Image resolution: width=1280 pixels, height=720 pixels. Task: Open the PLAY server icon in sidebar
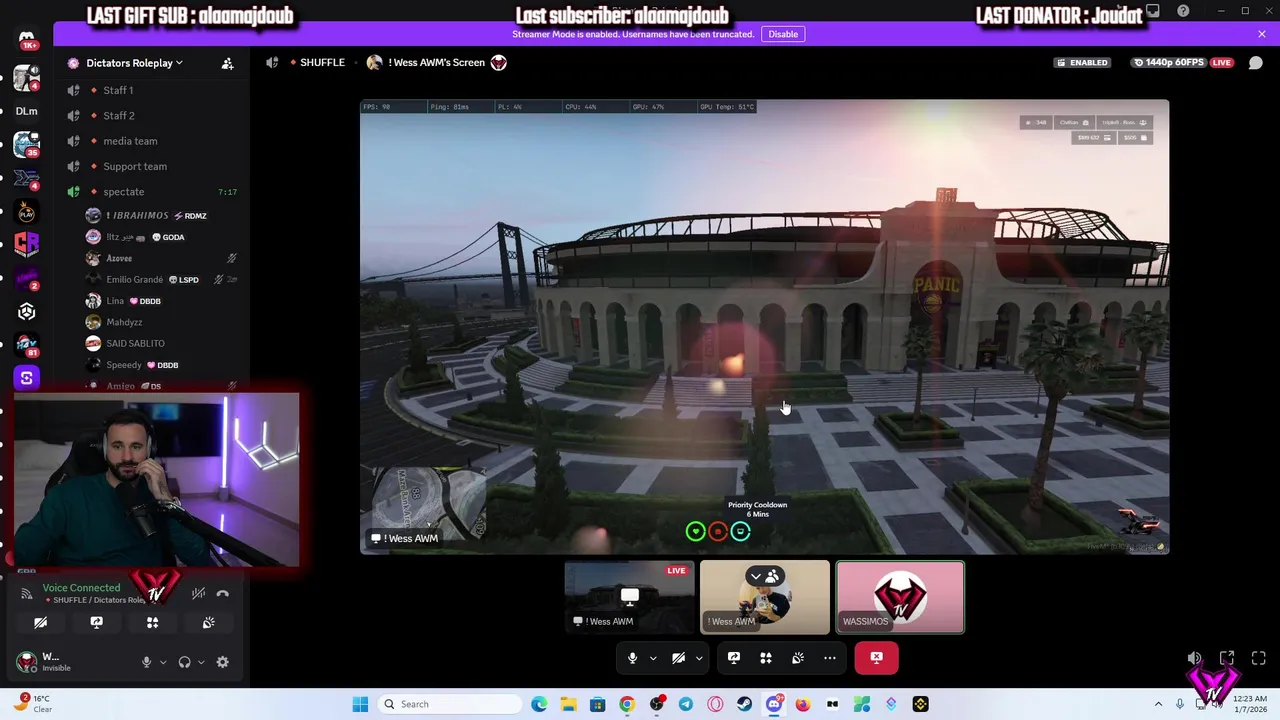click(x=26, y=213)
